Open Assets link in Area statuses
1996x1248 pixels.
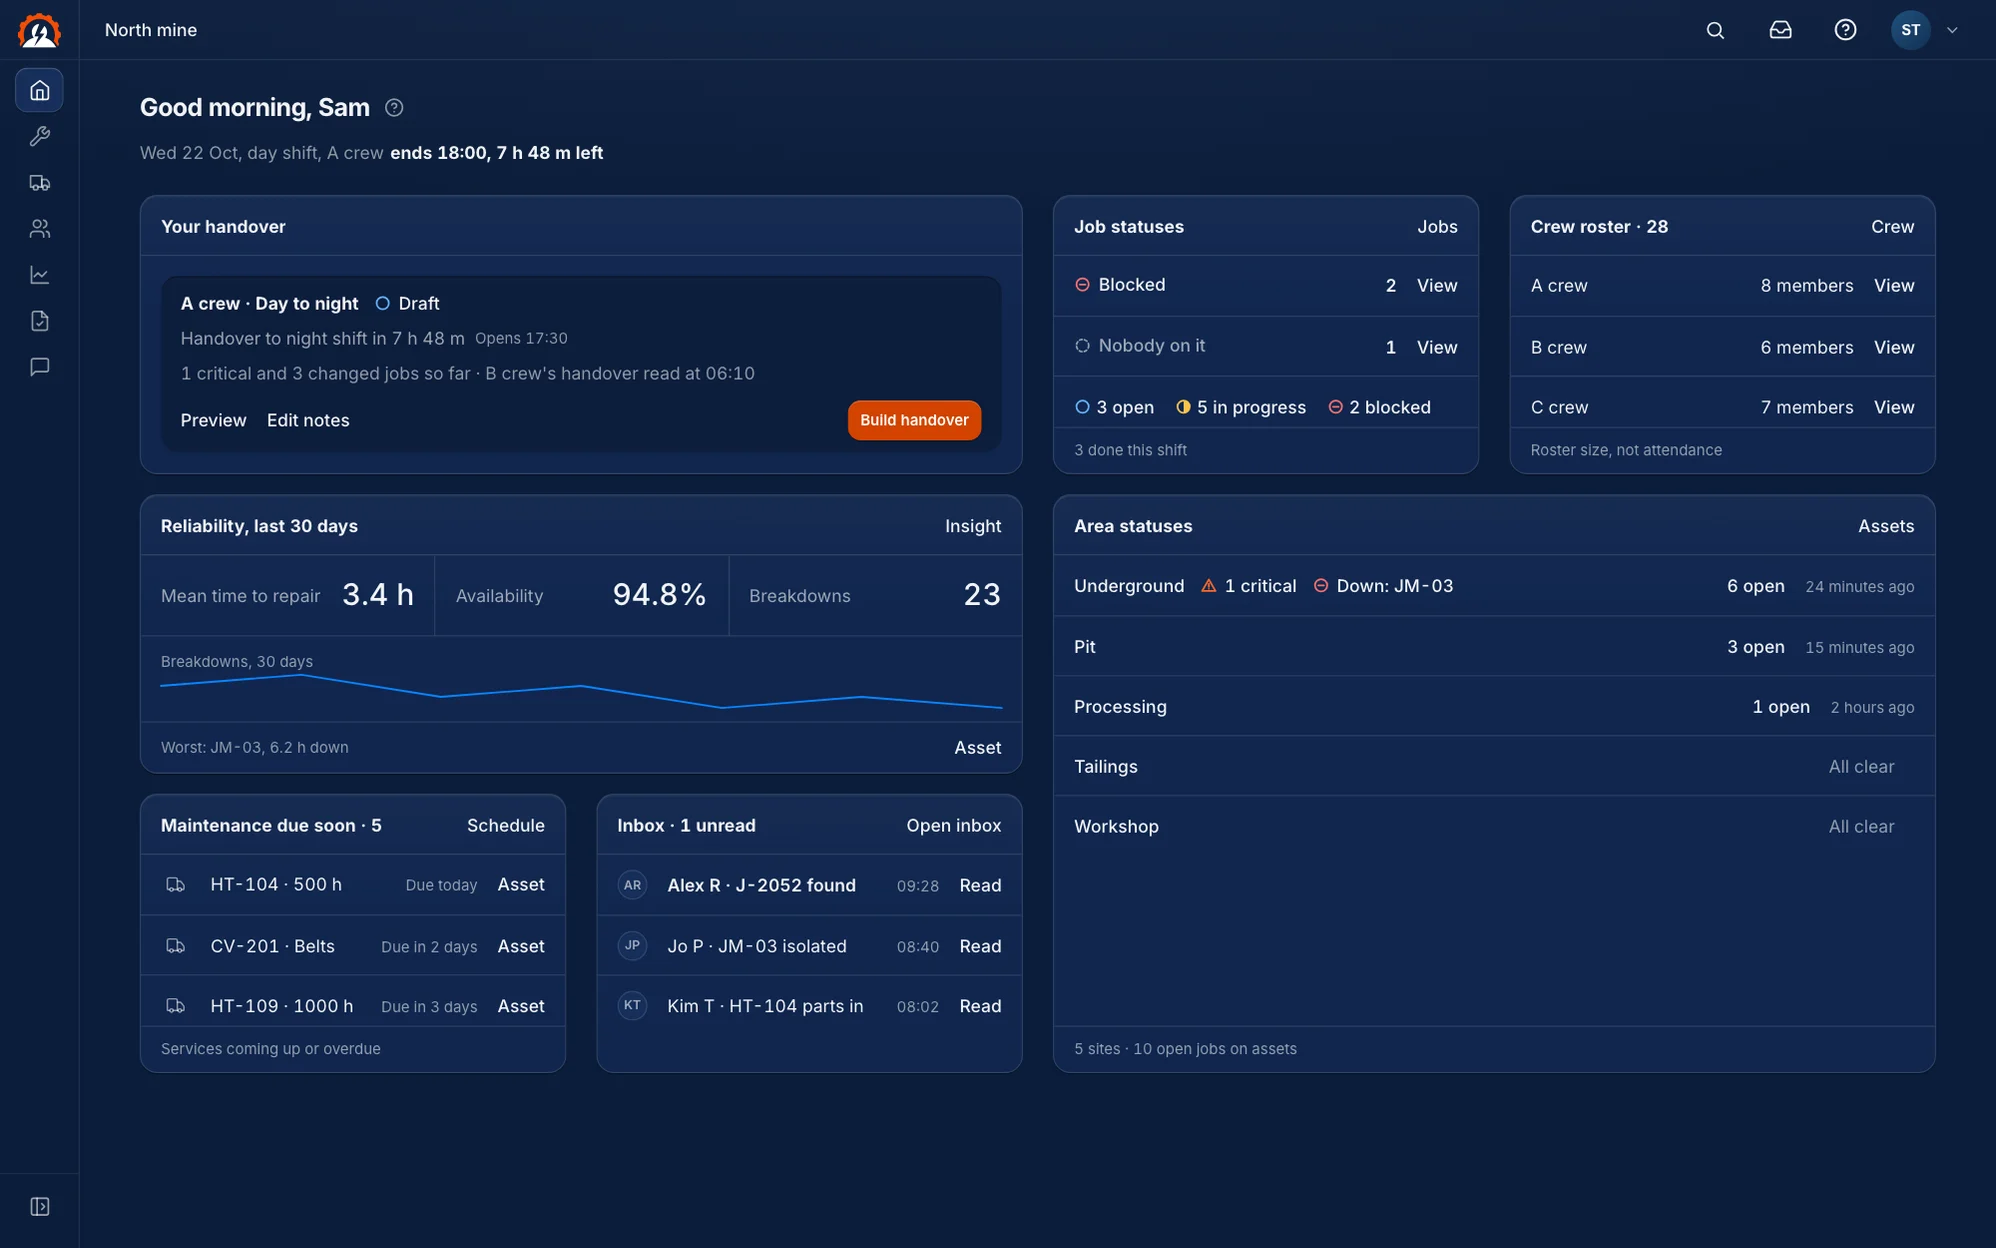(1886, 525)
